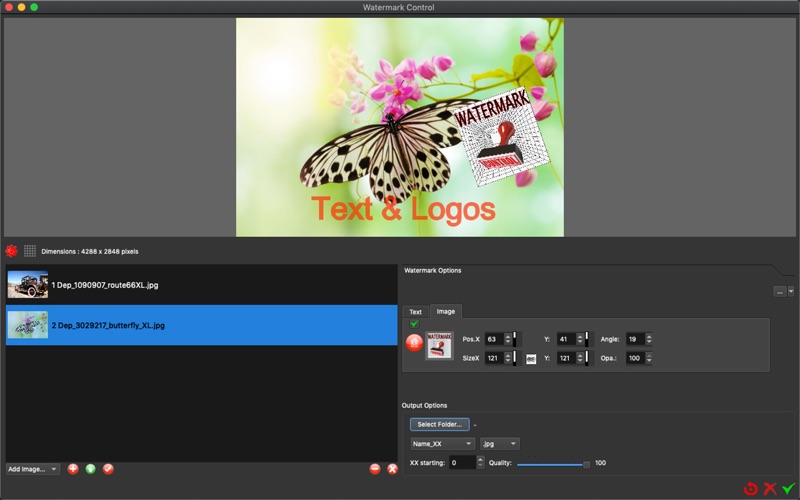The image size is (800, 500).
Task: Click the Pos.X vertical slider bar
Action: [x=515, y=339]
